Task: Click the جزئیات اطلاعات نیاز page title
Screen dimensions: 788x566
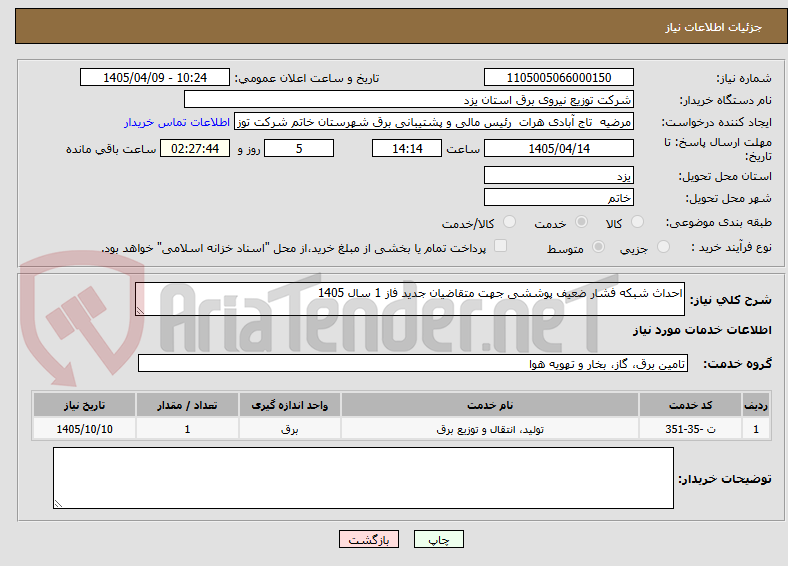Action: pos(714,27)
